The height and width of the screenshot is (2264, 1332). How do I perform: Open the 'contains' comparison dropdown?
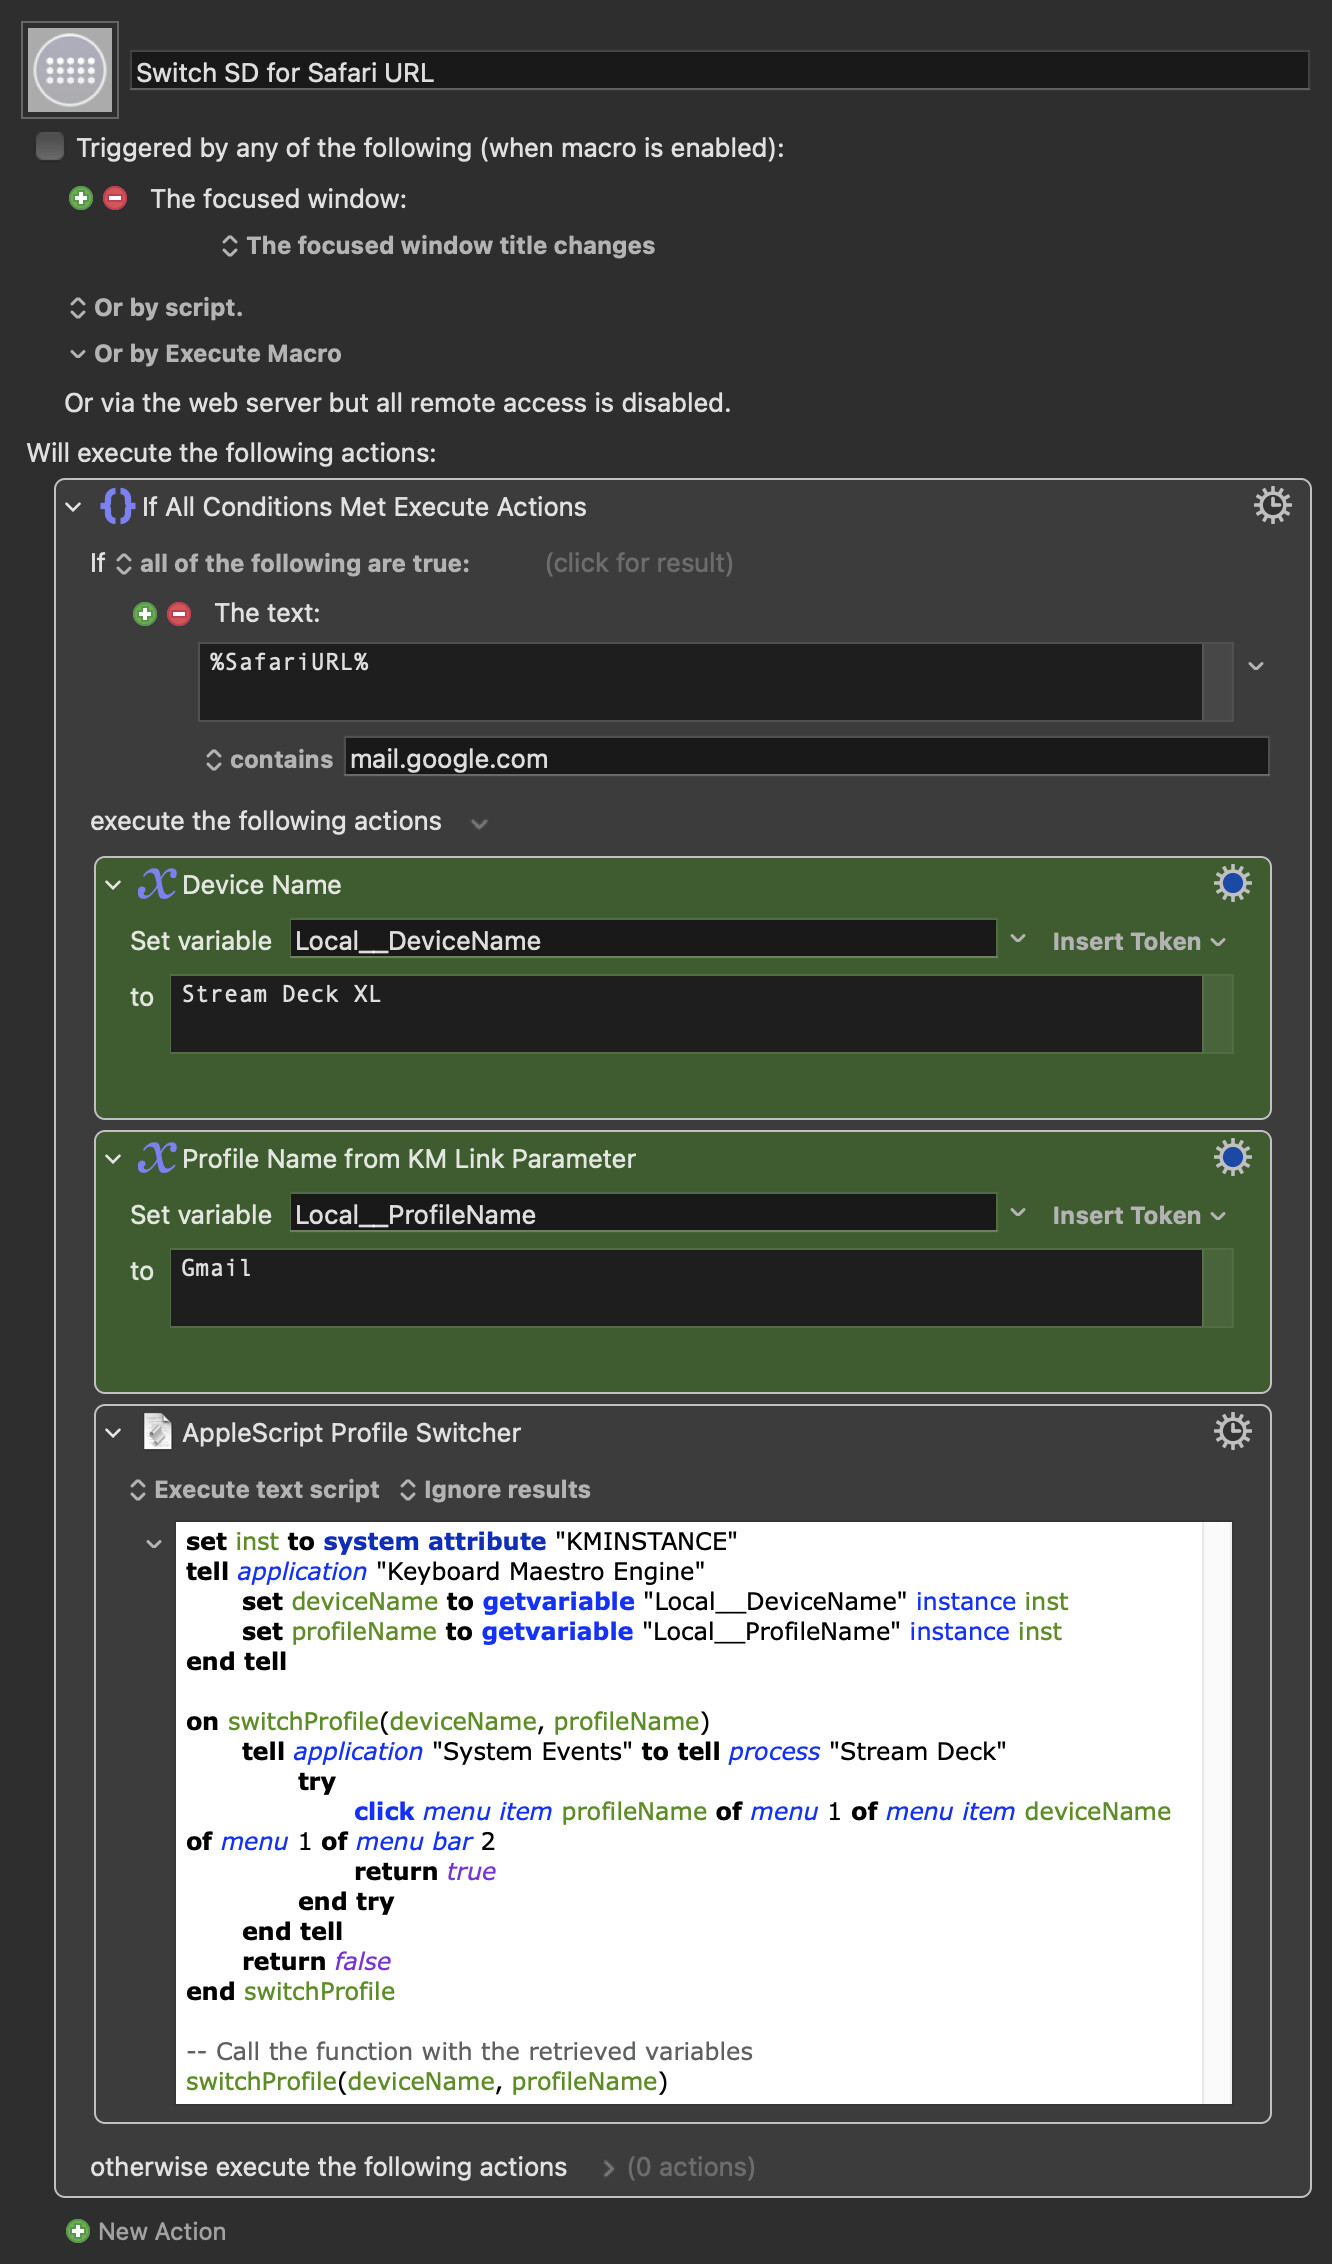(269, 760)
